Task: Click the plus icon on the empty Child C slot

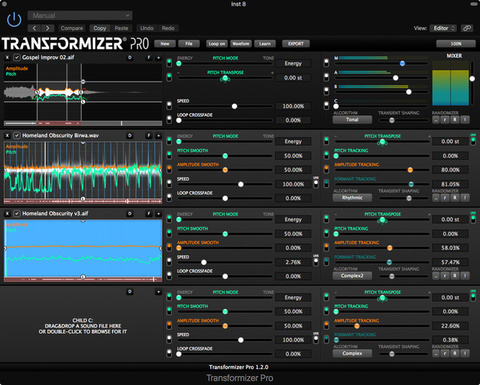Action: (158, 292)
